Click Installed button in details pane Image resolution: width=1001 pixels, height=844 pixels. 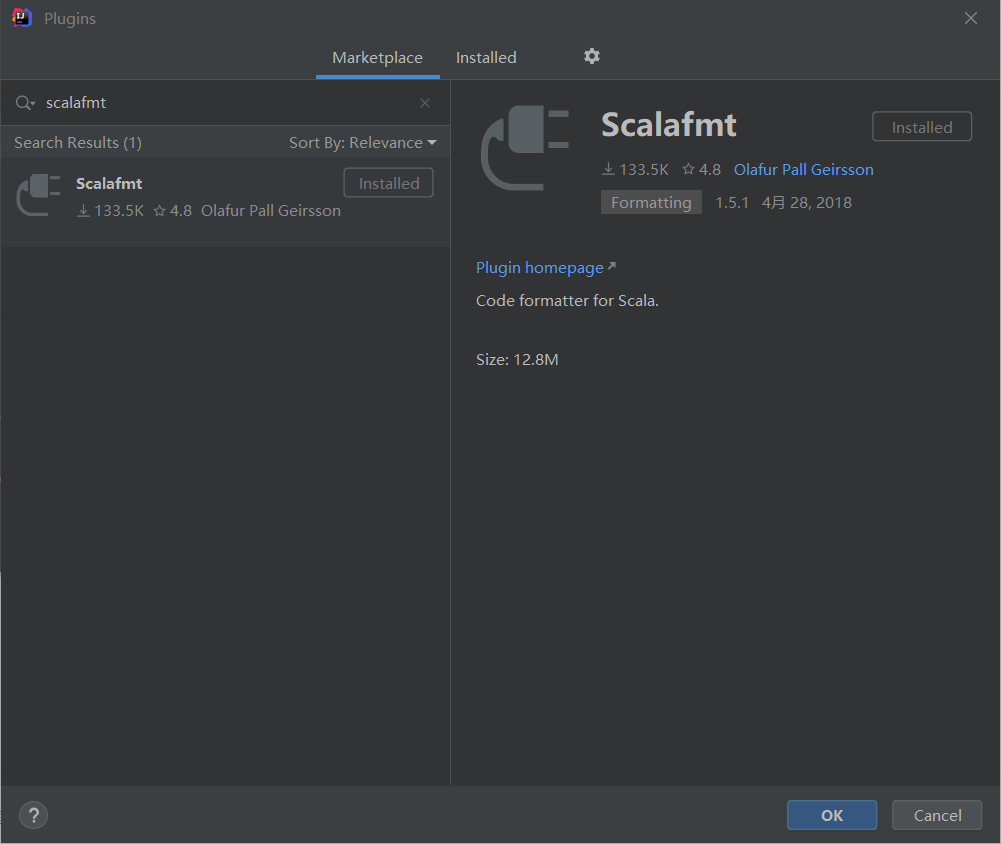[x=922, y=127]
